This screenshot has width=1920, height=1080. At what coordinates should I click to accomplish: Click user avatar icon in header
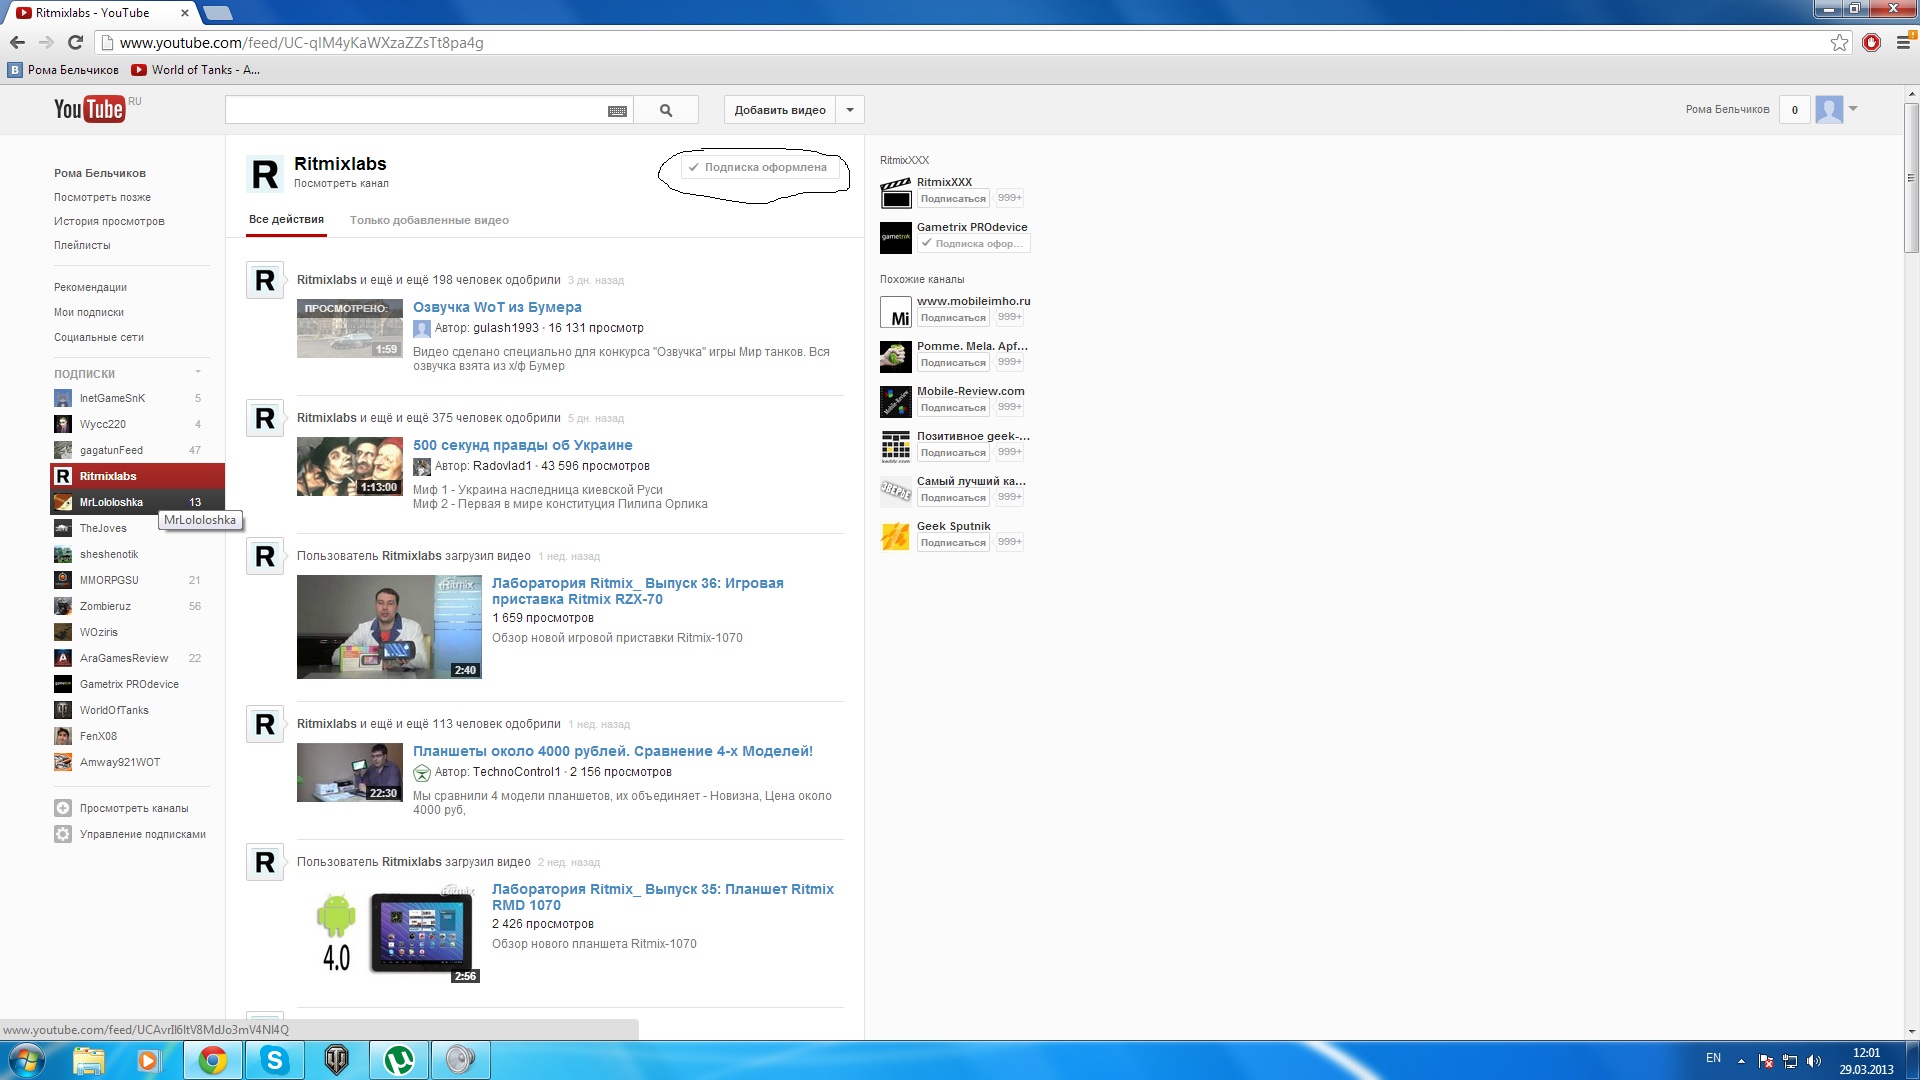pyautogui.click(x=1829, y=109)
